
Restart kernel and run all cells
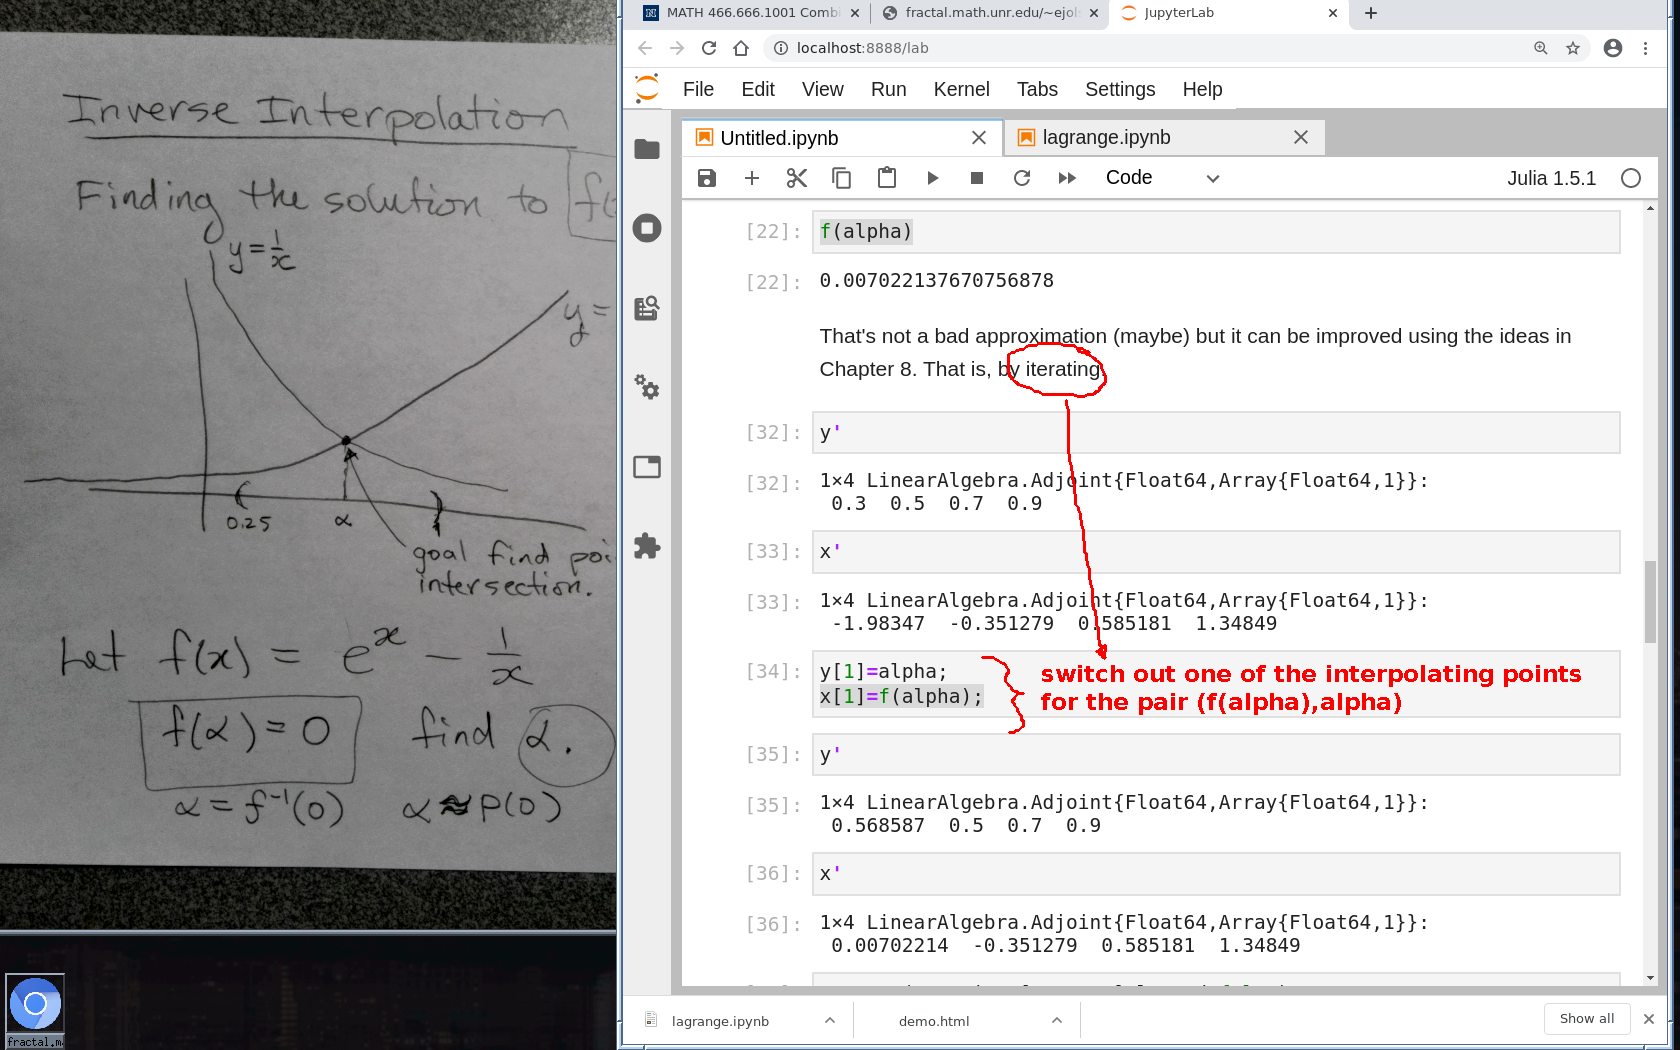point(1067,178)
